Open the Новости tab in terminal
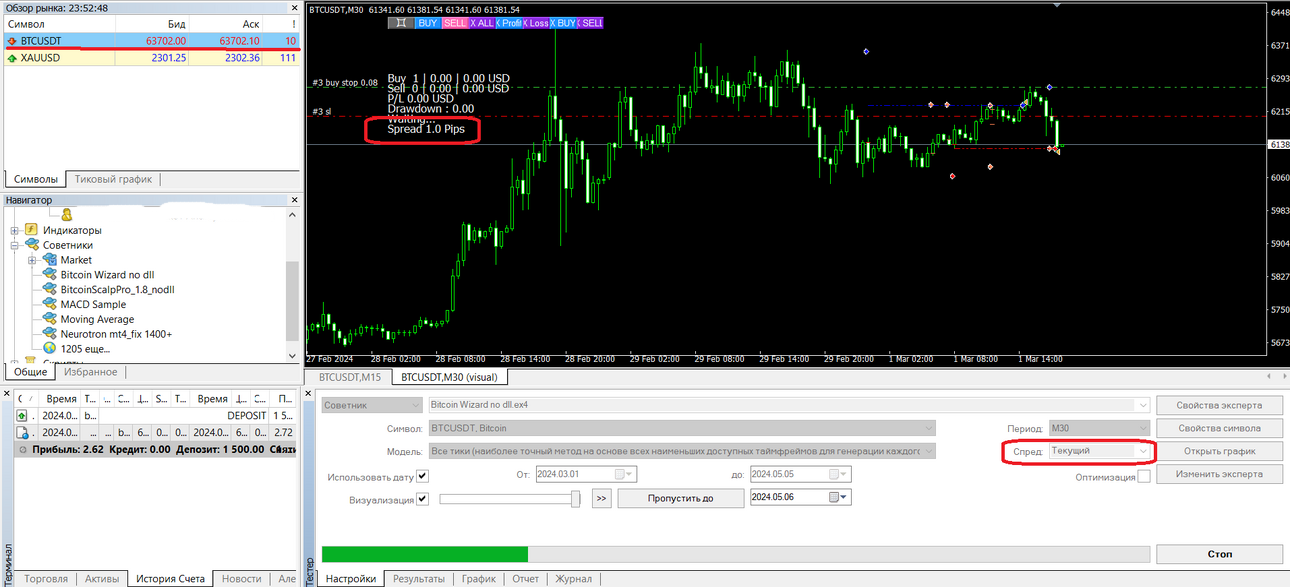Screen dimensions: 1290x587 click(241, 578)
